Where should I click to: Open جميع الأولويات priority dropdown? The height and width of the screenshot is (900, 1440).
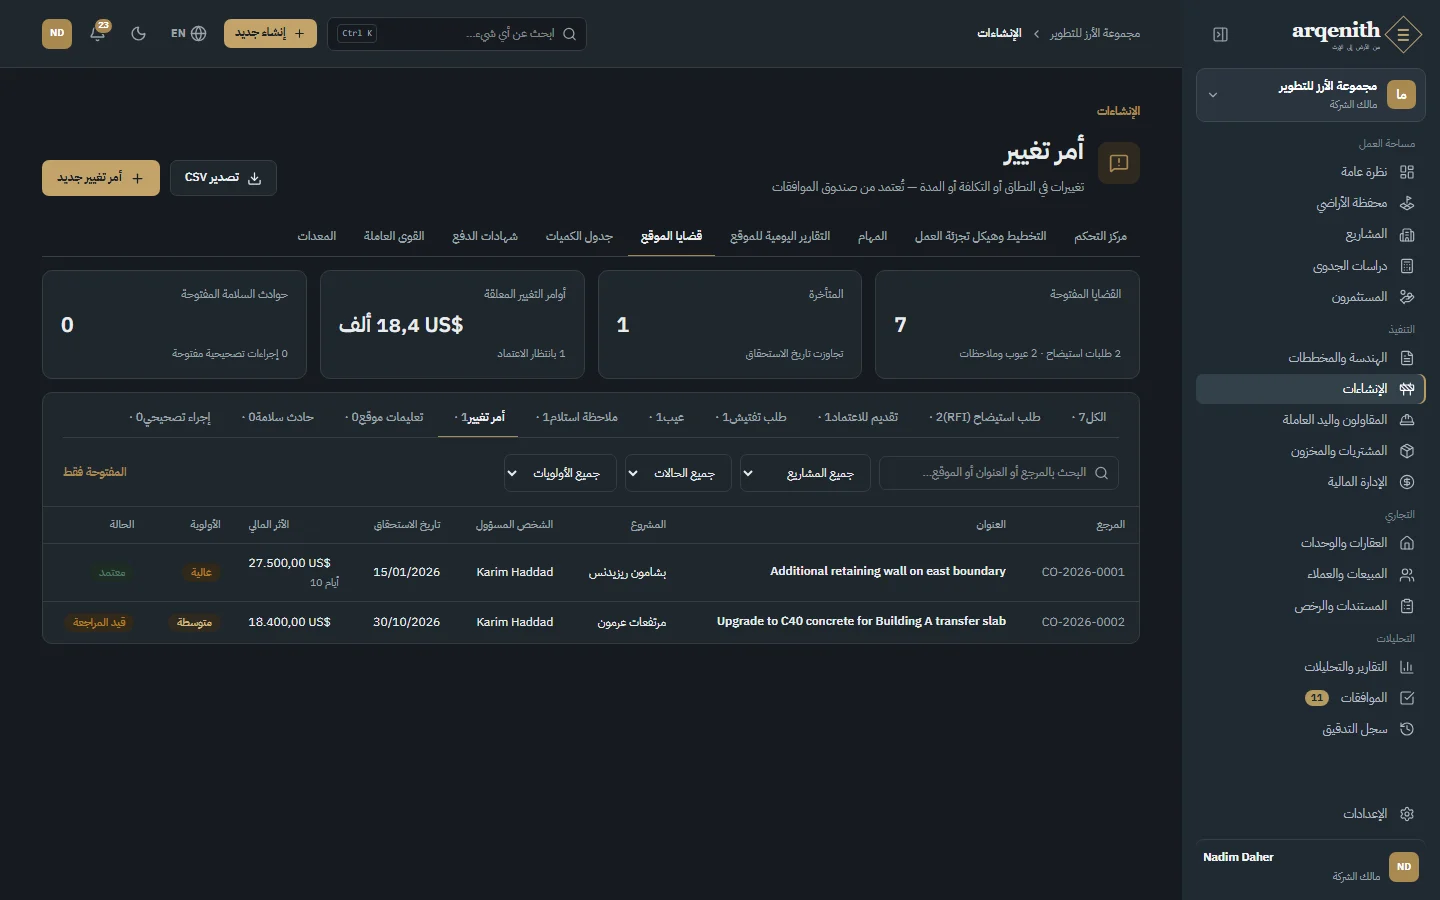(560, 473)
